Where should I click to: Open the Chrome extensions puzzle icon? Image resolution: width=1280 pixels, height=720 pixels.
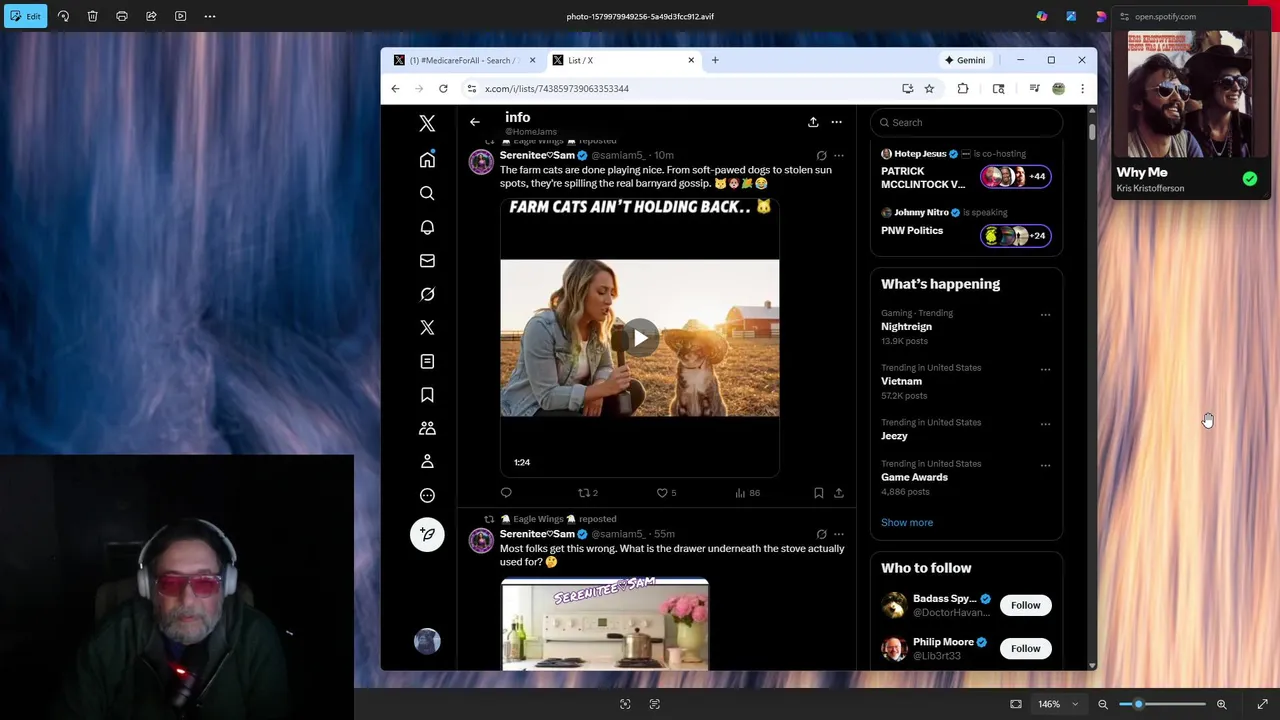(963, 88)
